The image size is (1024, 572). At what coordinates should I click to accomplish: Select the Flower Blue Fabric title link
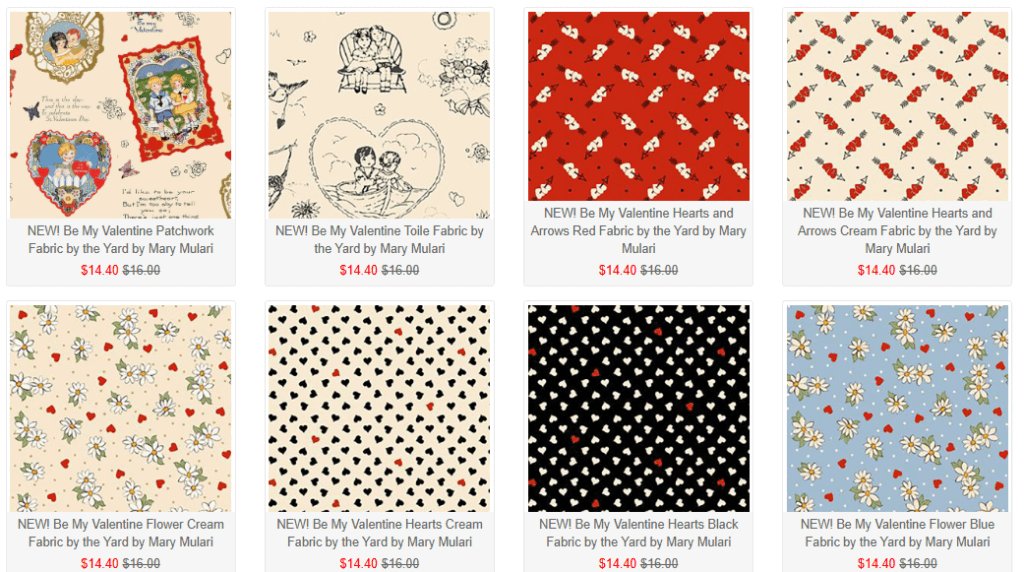tap(897, 533)
